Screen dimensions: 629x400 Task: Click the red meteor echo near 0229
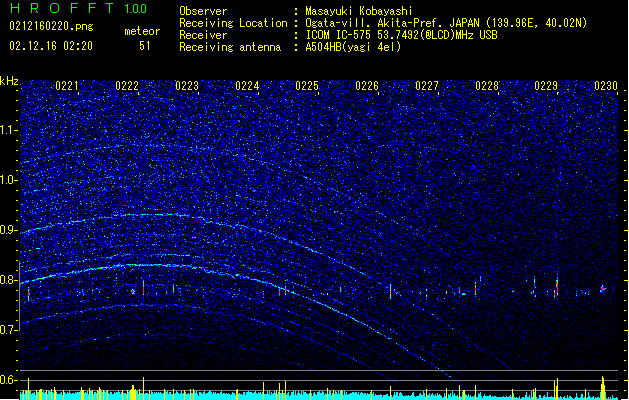557,287
